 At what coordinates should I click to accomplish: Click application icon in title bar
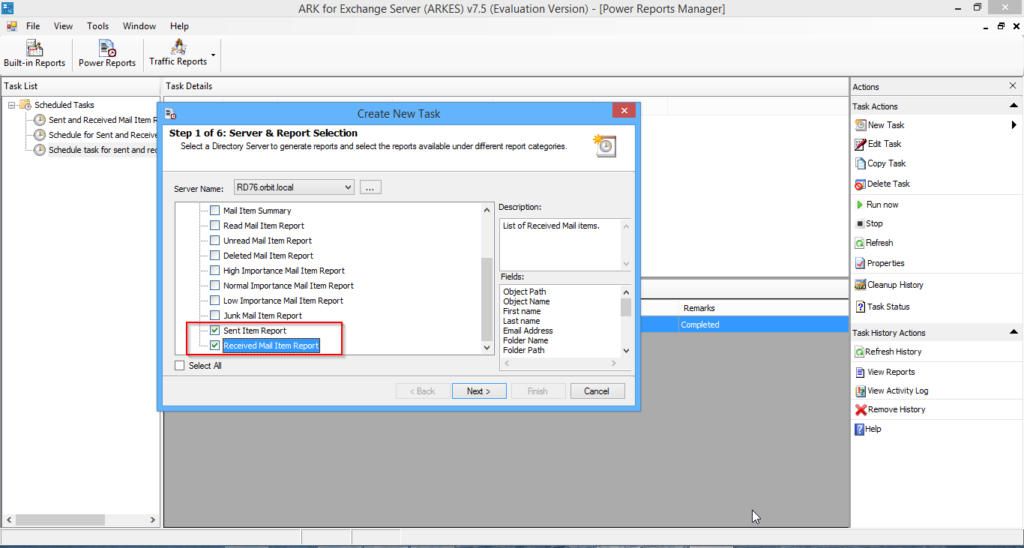click(x=7, y=8)
